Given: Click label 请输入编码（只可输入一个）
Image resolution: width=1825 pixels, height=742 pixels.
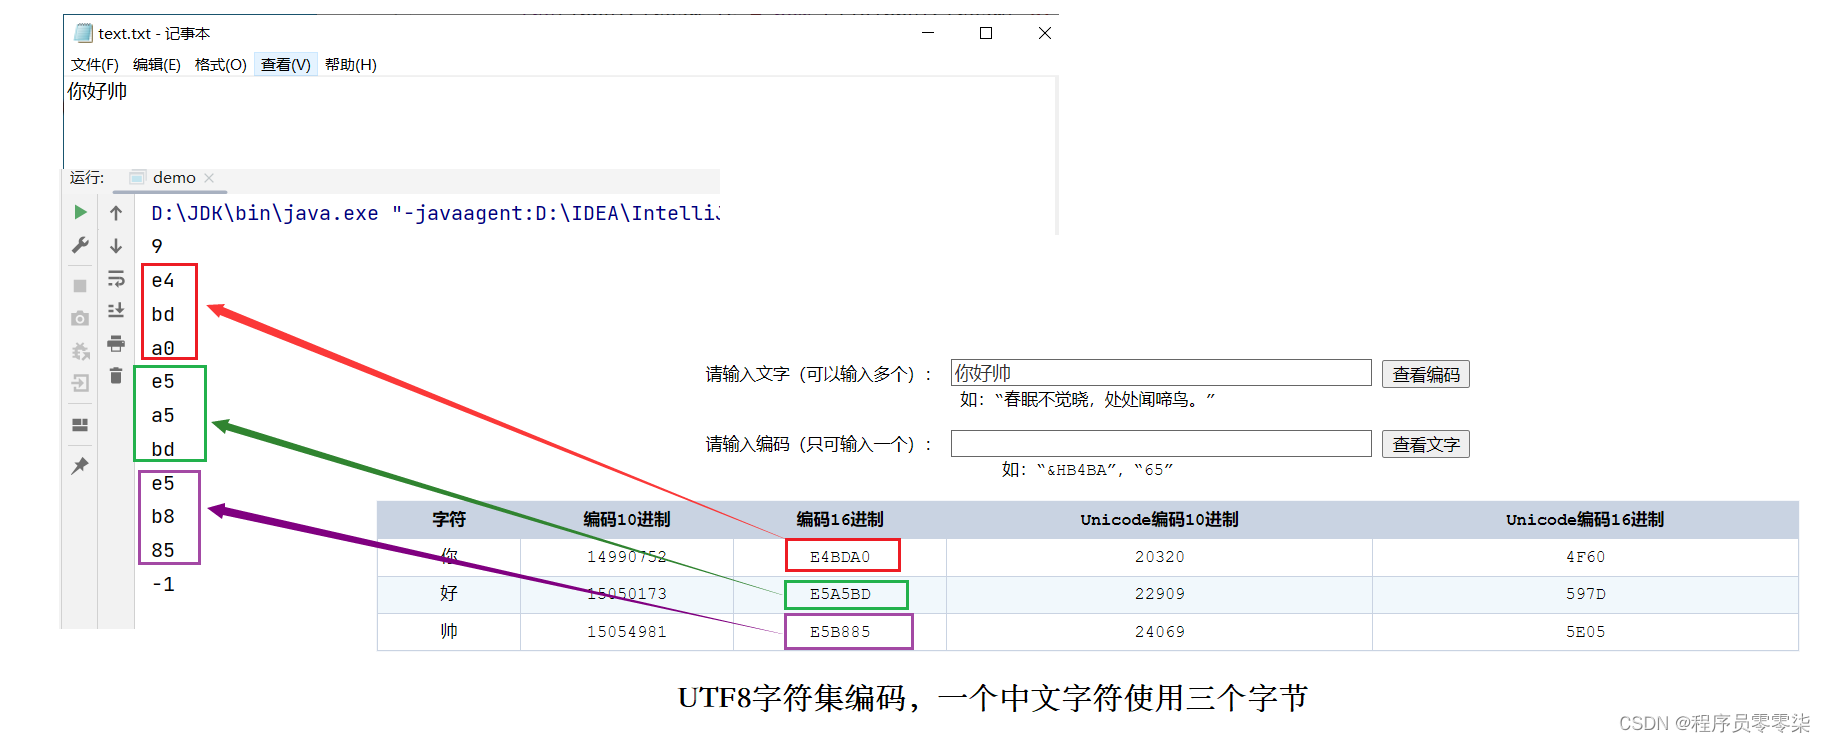Looking at the screenshot, I should tap(818, 444).
